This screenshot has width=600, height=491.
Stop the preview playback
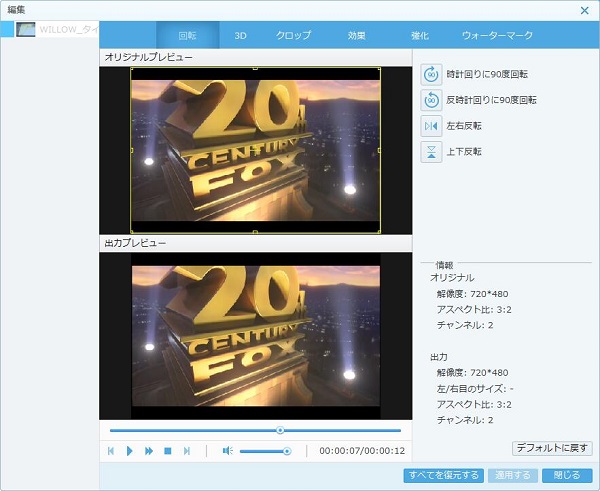(168, 451)
